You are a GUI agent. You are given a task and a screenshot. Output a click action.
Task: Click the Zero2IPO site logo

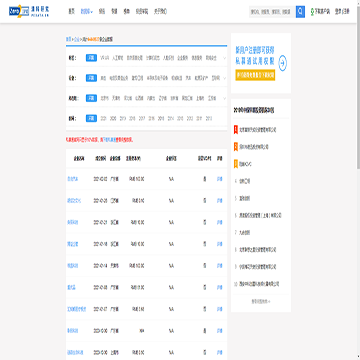coord(29,11)
